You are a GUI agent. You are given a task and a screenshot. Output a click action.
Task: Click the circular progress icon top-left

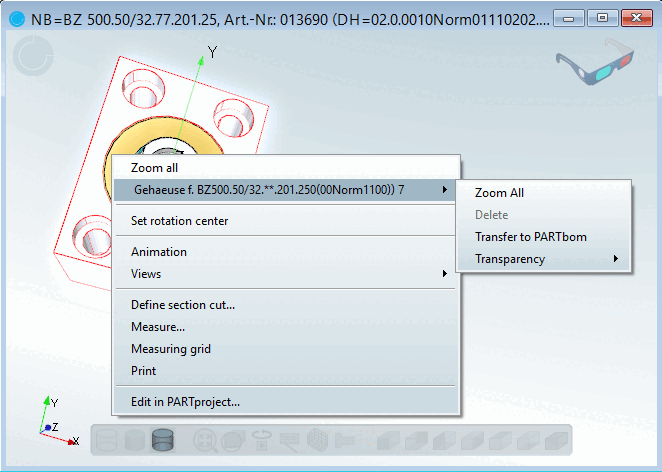click(33, 56)
